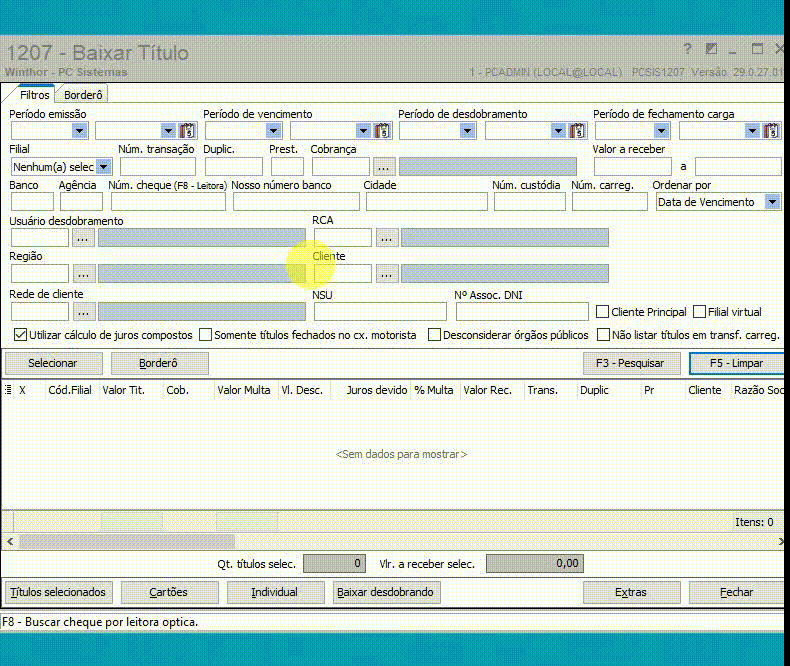This screenshot has width=790, height=666.
Task: Click the Borderô button below filters
Action: (159, 363)
